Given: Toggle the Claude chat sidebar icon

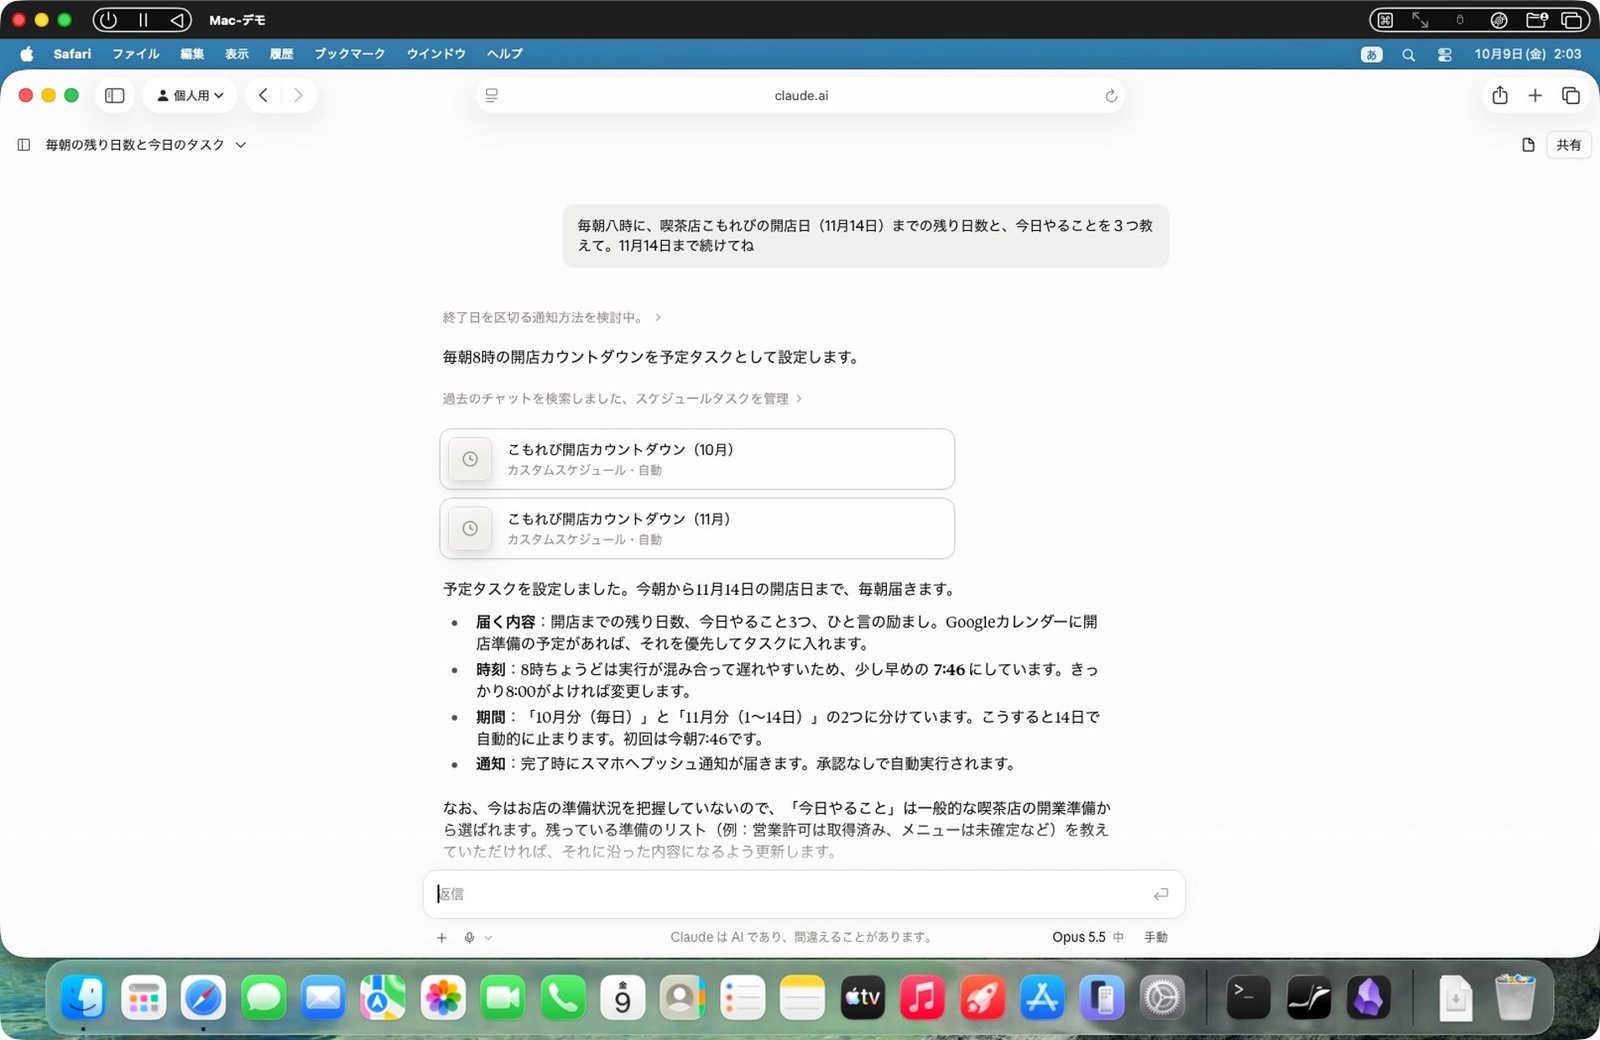Looking at the screenshot, I should [24, 145].
